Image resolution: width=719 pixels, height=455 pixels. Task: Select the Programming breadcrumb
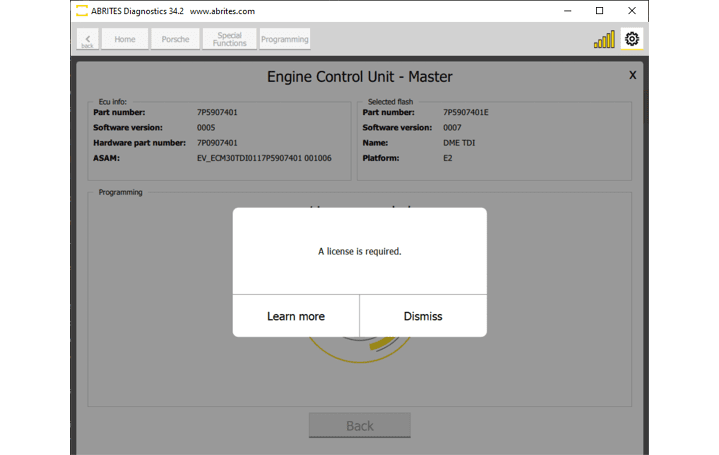coord(285,39)
